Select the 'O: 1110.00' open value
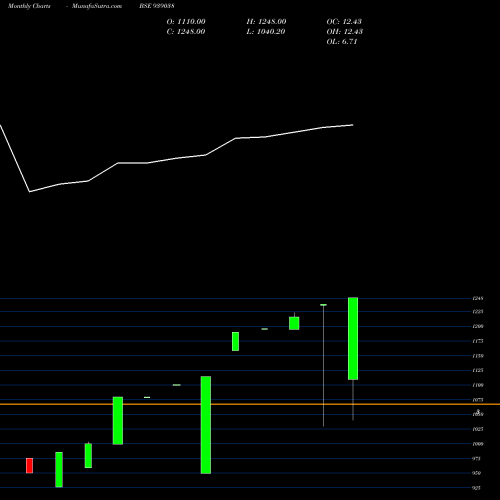The image size is (500, 500). point(186,21)
